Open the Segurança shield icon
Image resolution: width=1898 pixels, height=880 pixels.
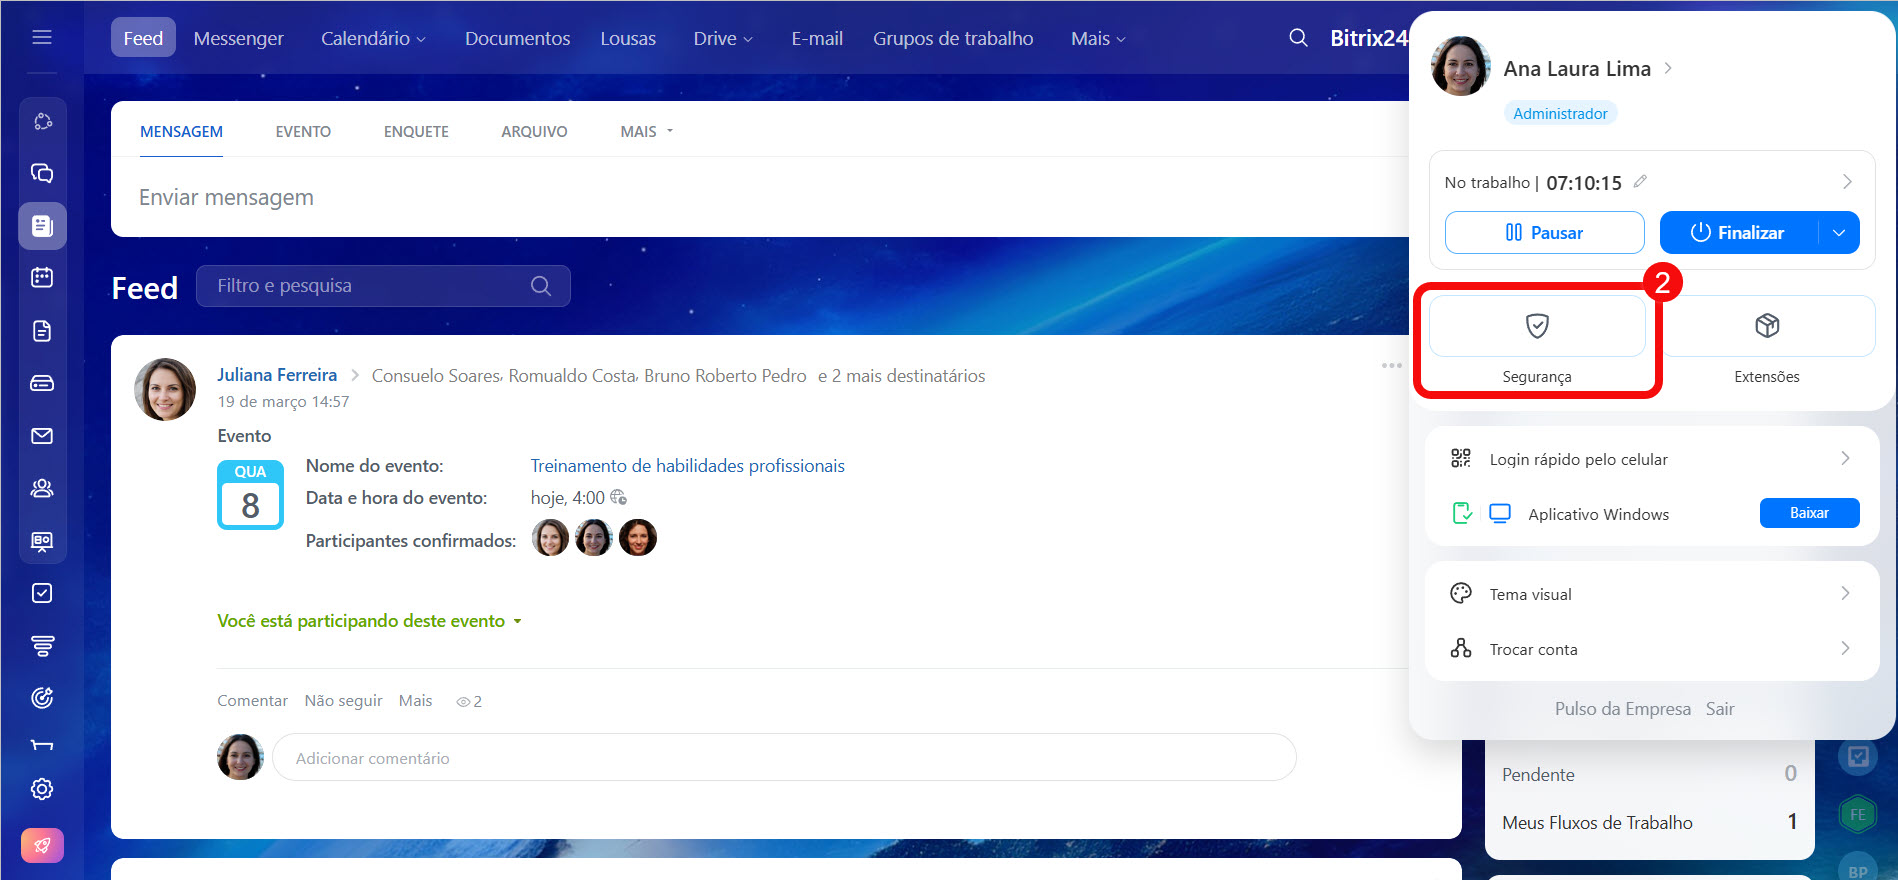pyautogui.click(x=1537, y=326)
